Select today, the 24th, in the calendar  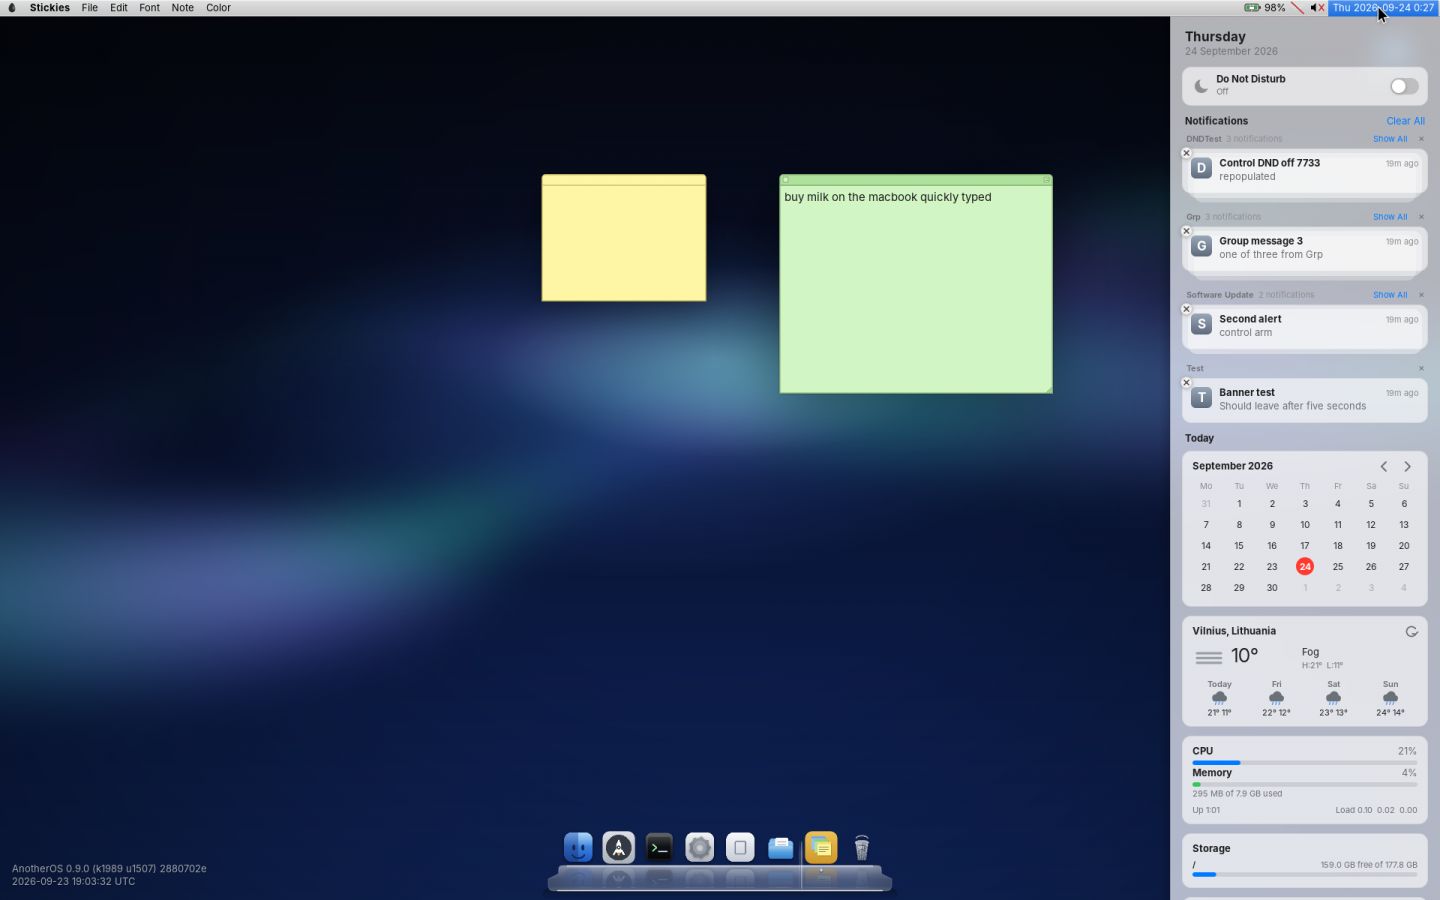coord(1304,567)
